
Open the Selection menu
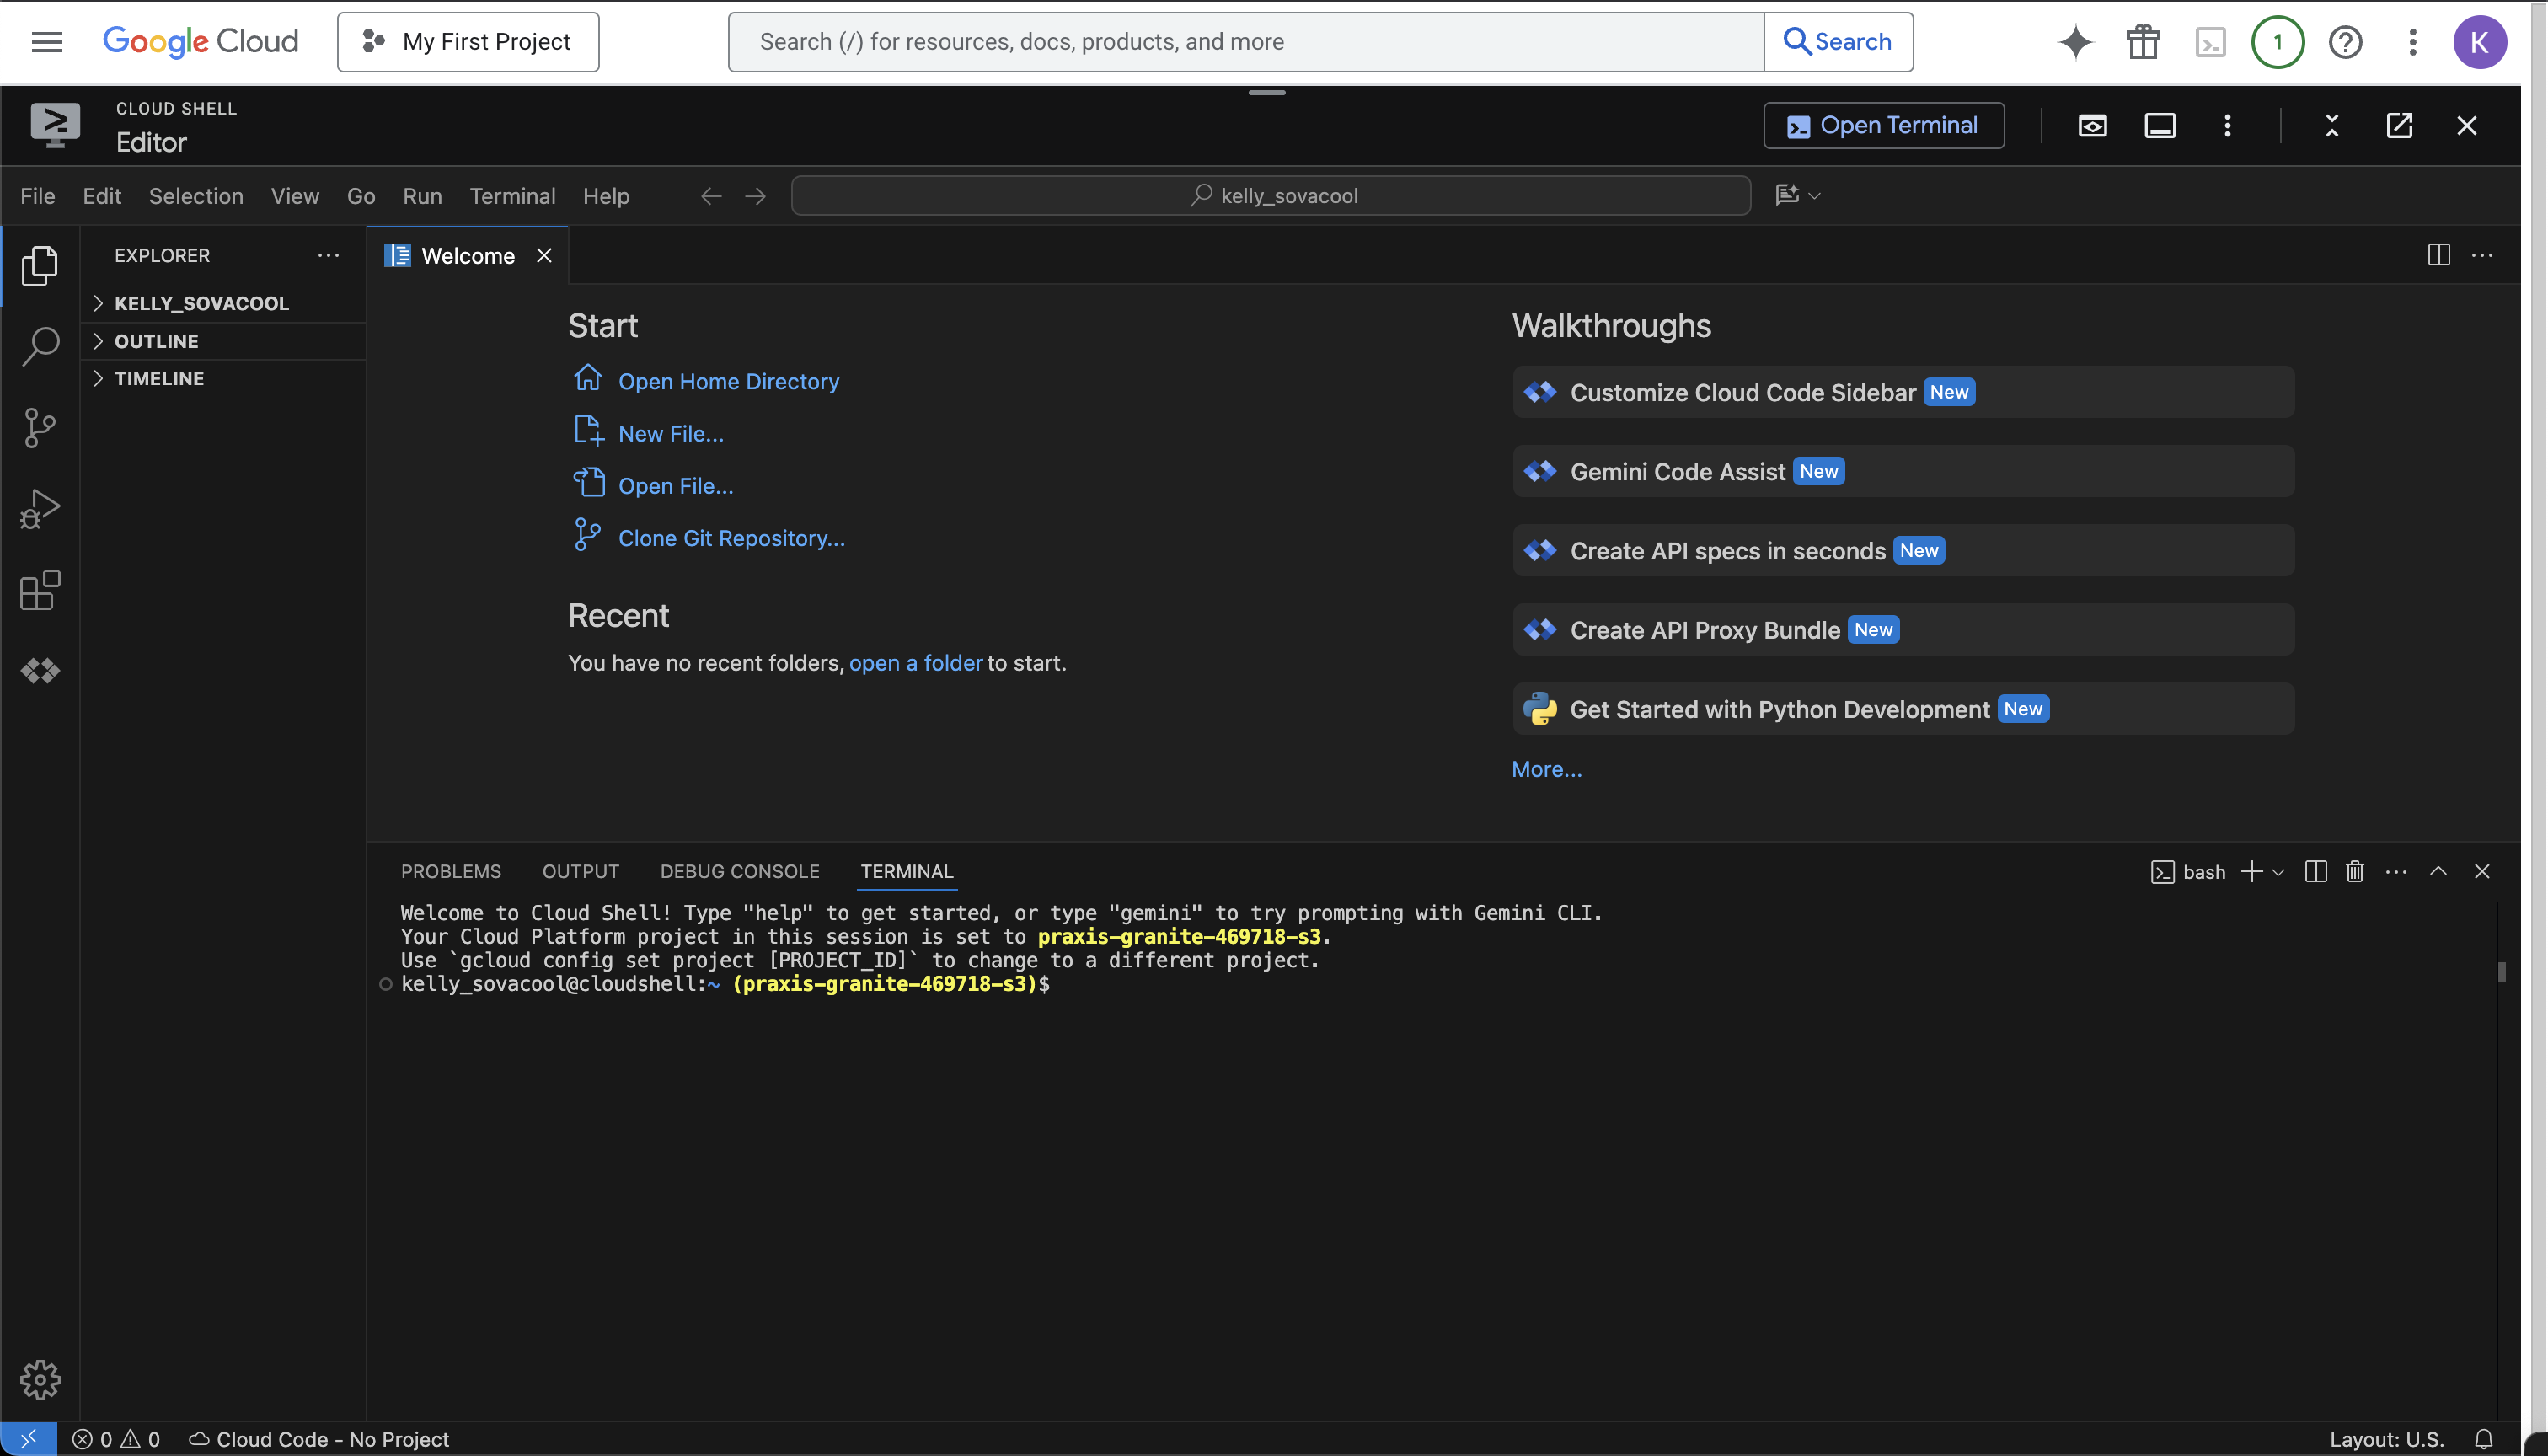coord(196,196)
